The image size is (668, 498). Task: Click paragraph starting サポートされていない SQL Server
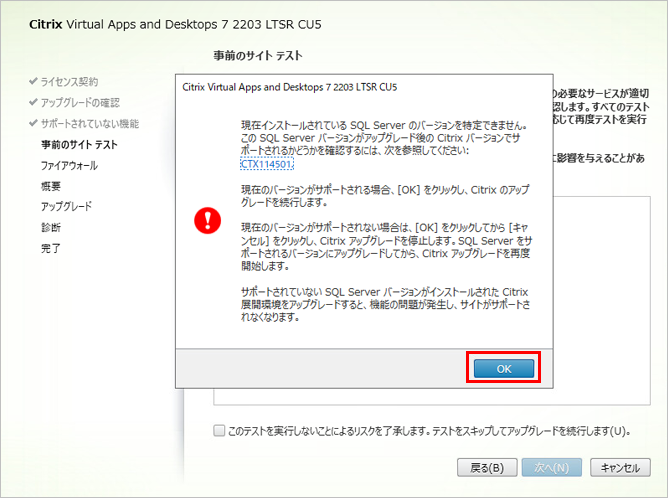[x=386, y=305]
